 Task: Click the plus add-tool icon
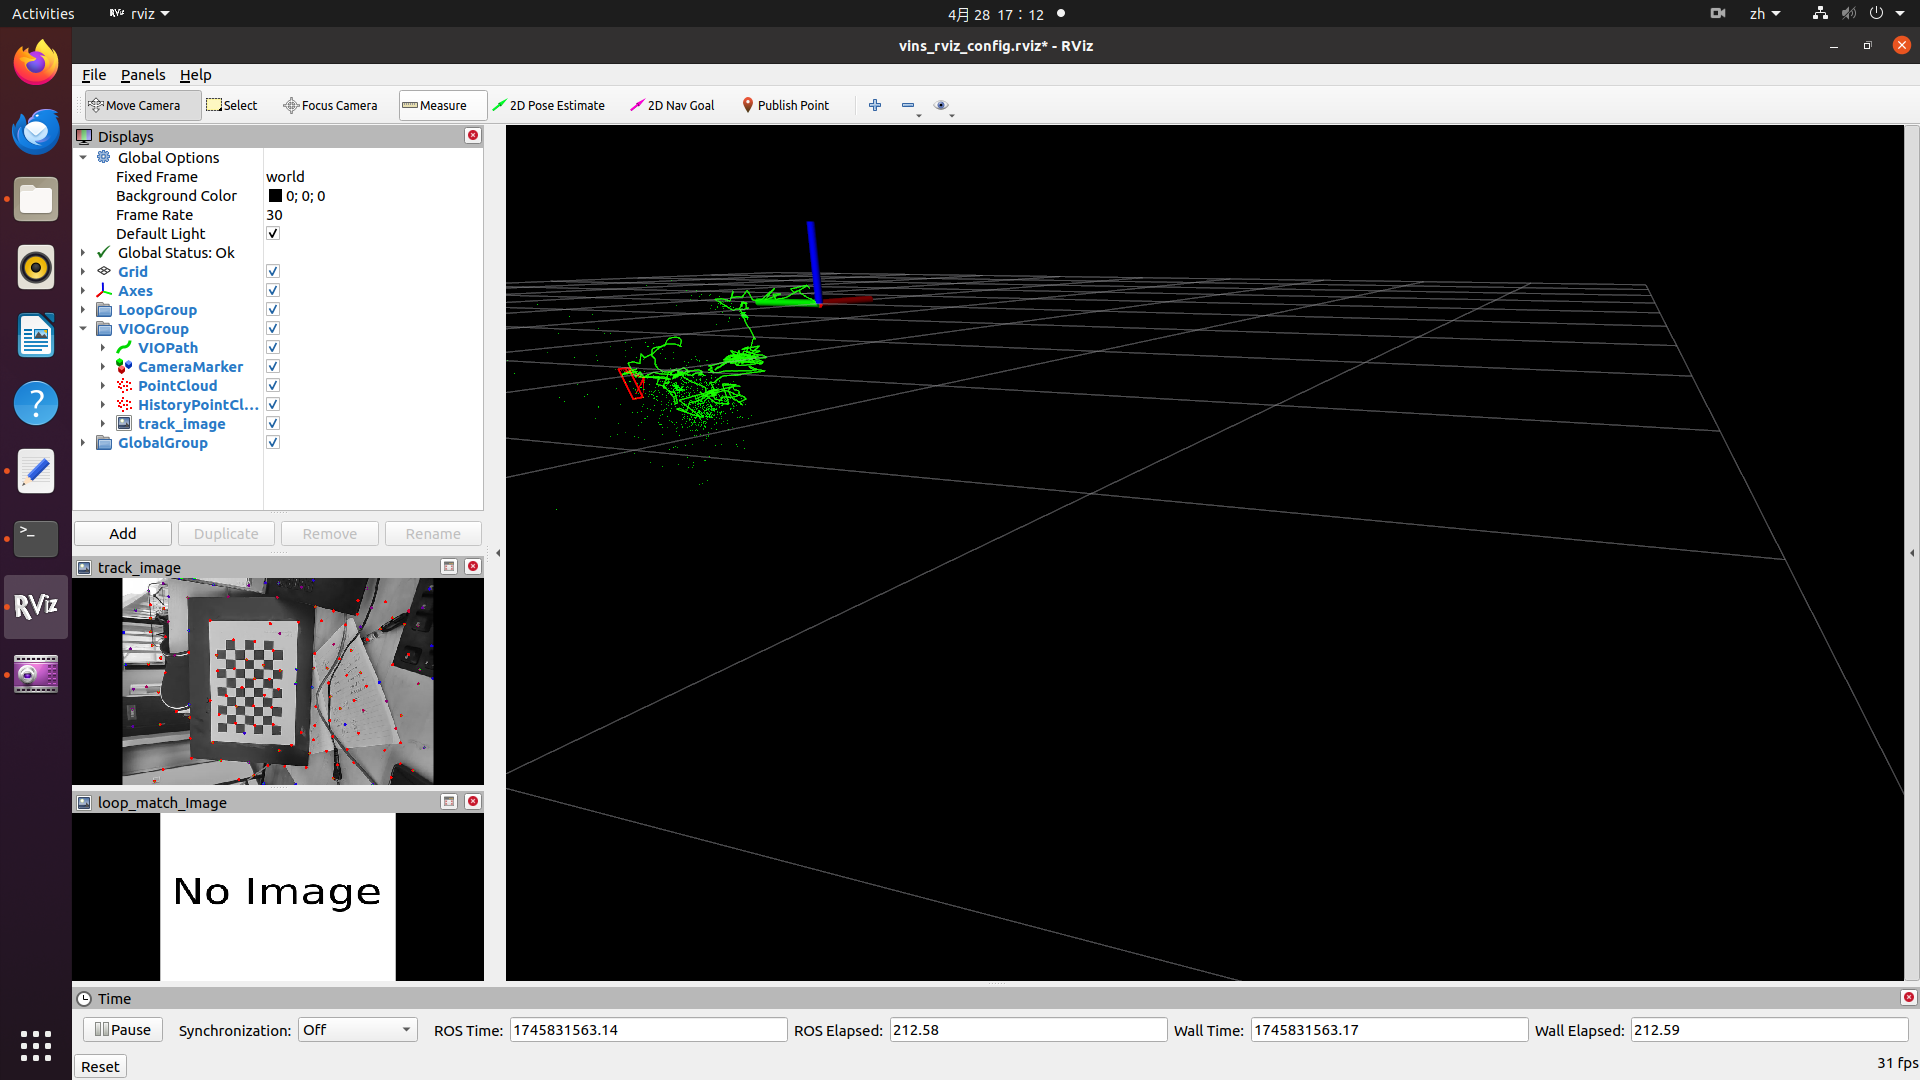(875, 105)
